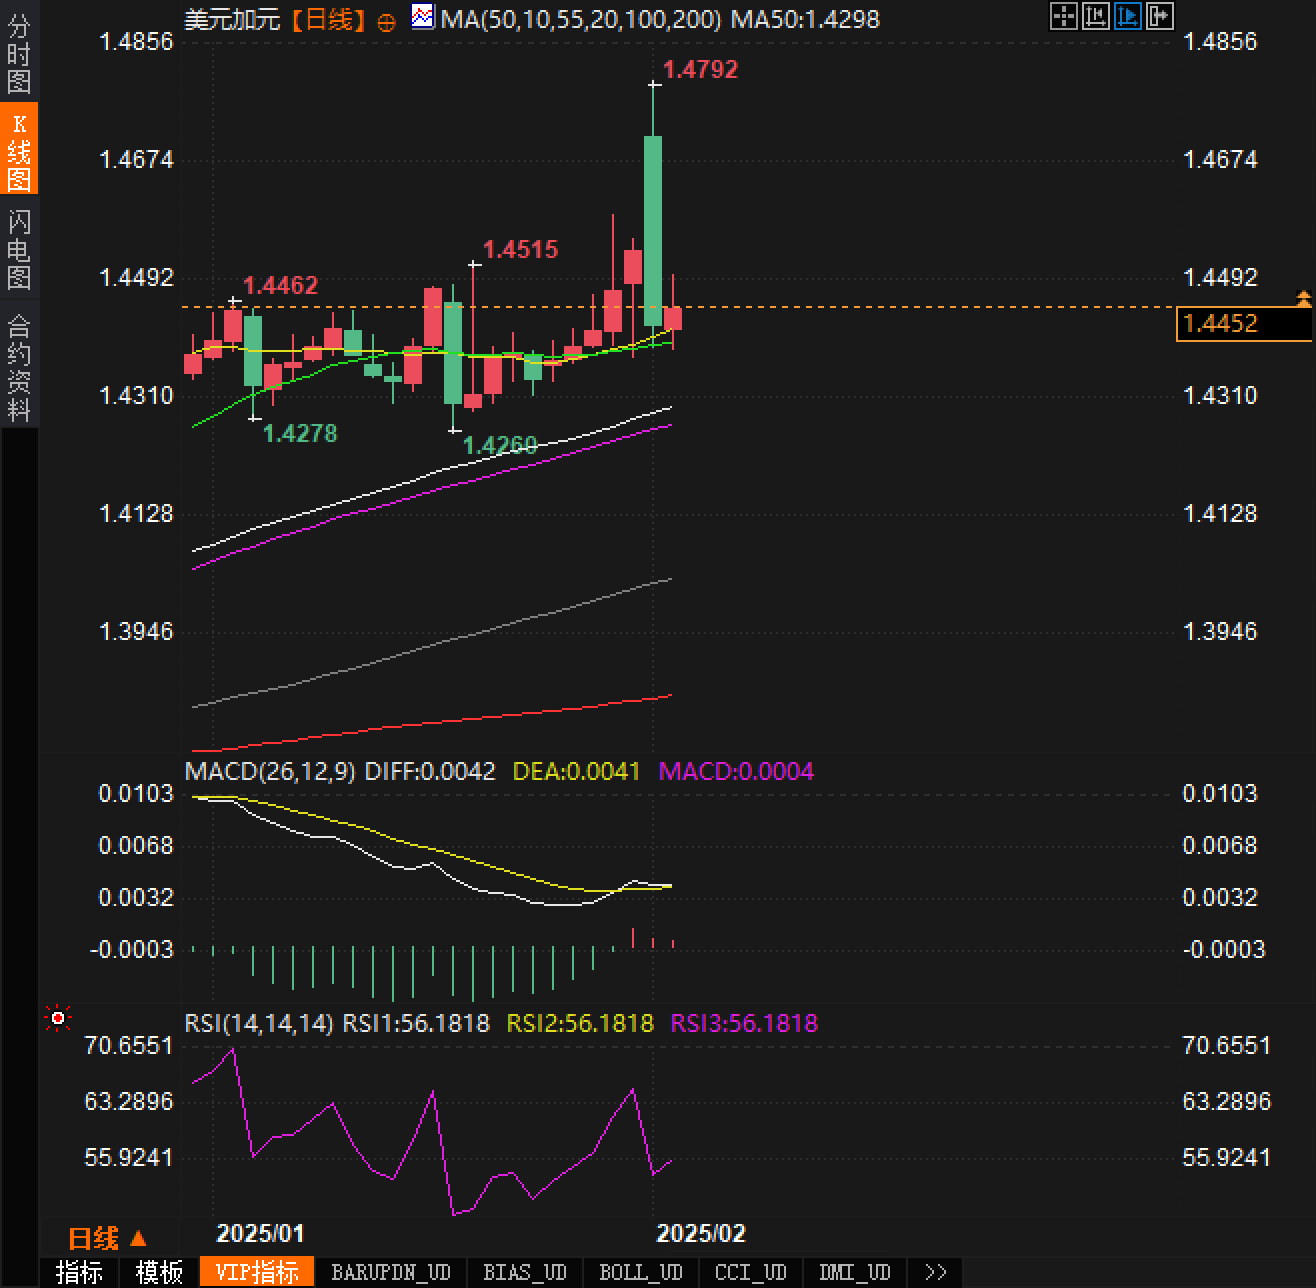This screenshot has width=1316, height=1288.
Task: Click the MA50:1.4298 value
Action: pyautogui.click(x=805, y=19)
